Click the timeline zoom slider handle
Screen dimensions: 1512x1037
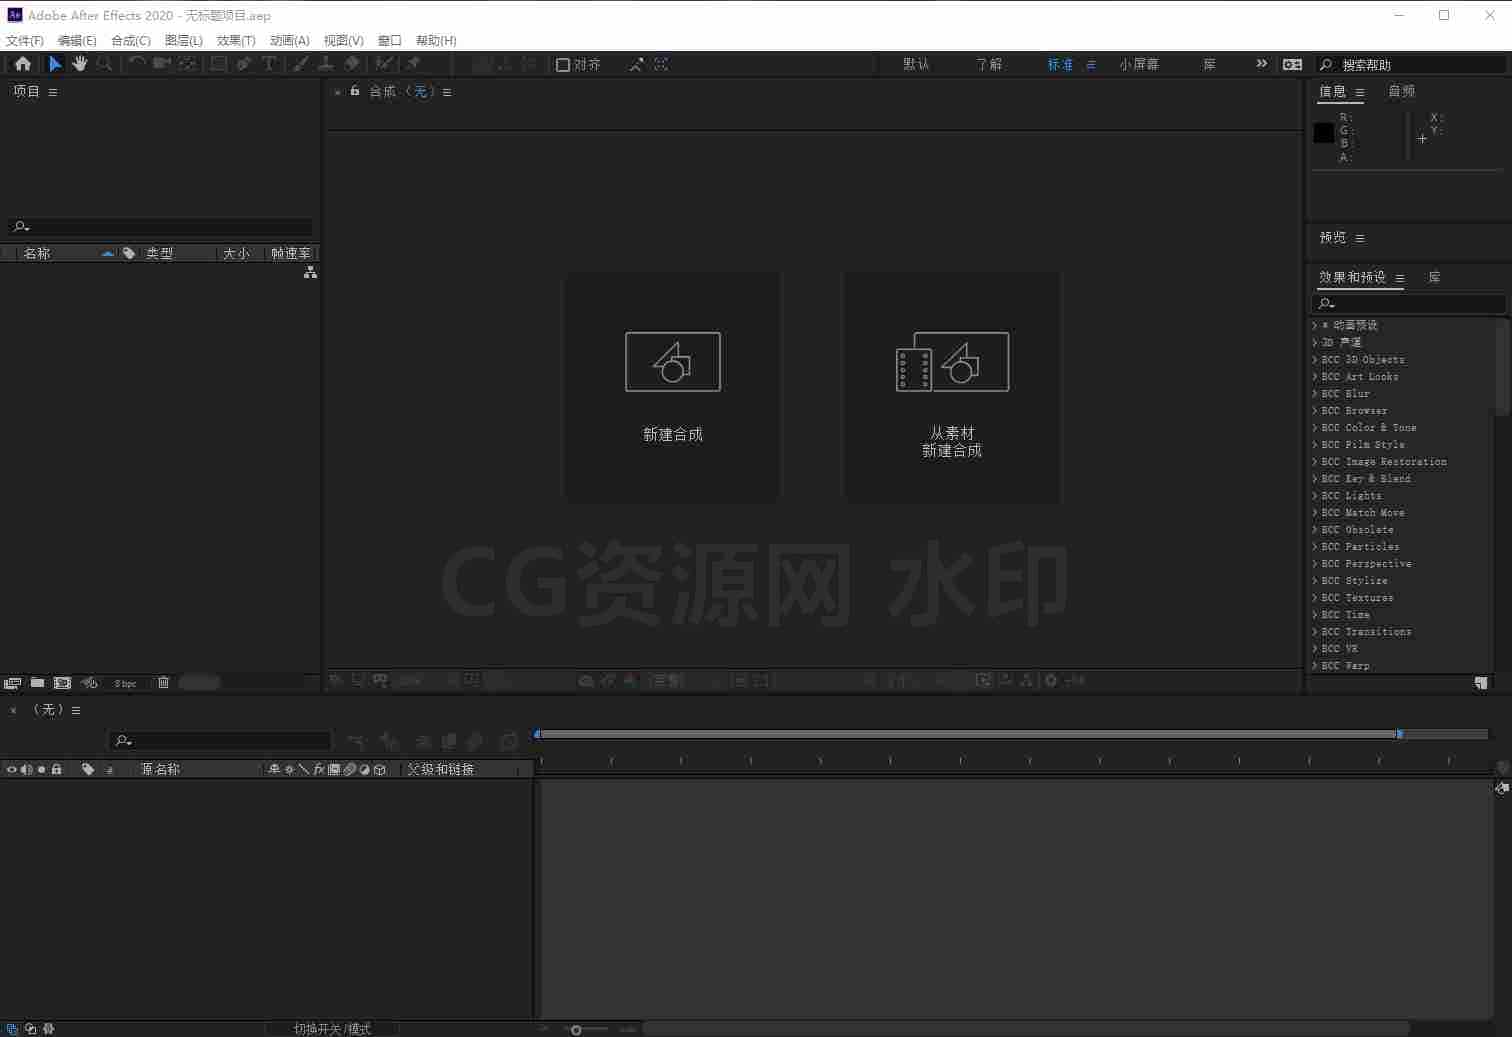coord(576,1030)
